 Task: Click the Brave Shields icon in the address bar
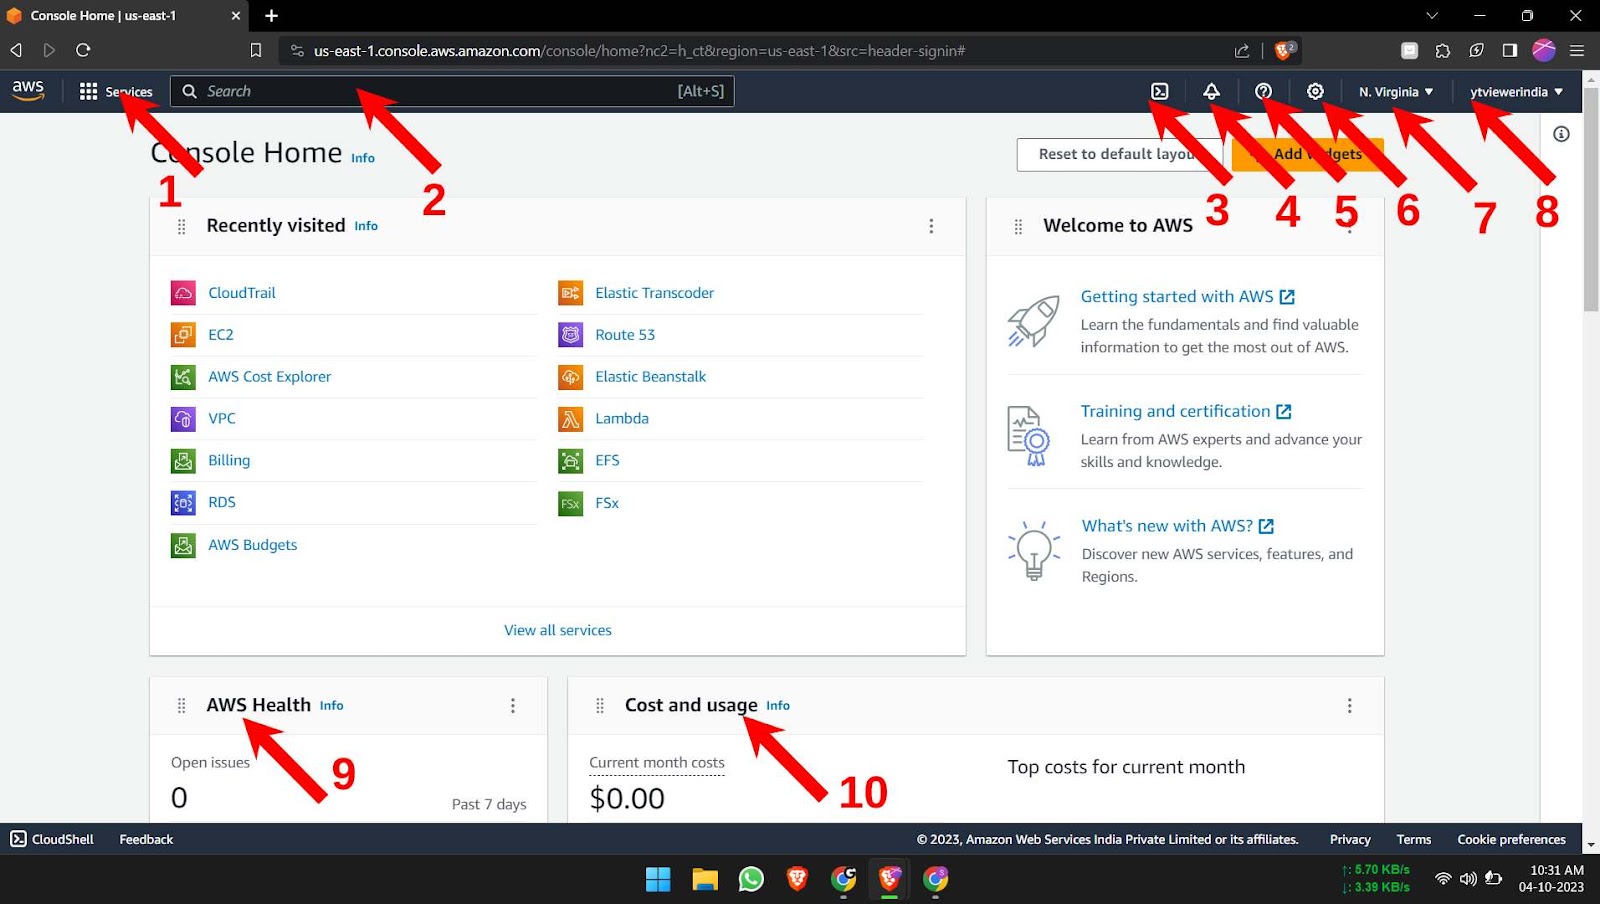click(x=1285, y=50)
